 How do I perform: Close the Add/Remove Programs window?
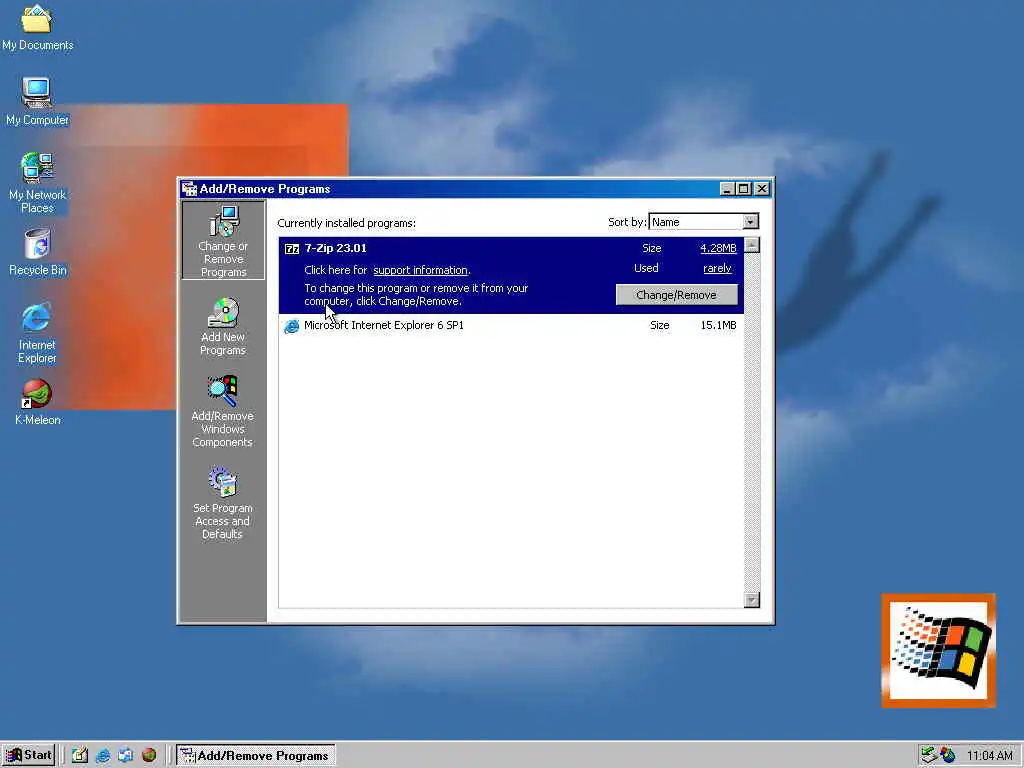(x=762, y=189)
